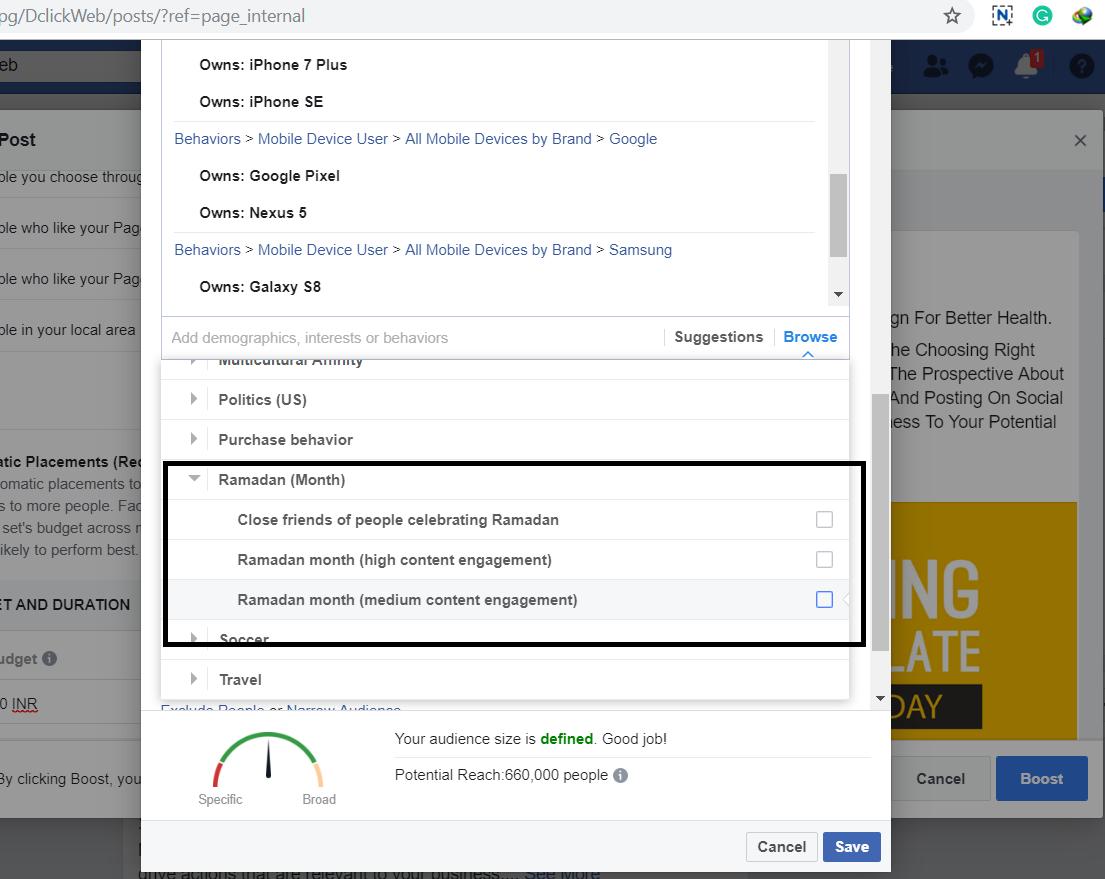Click Behaviors link in the Google breadcrumb
Image resolution: width=1105 pixels, height=879 pixels.
(x=207, y=139)
